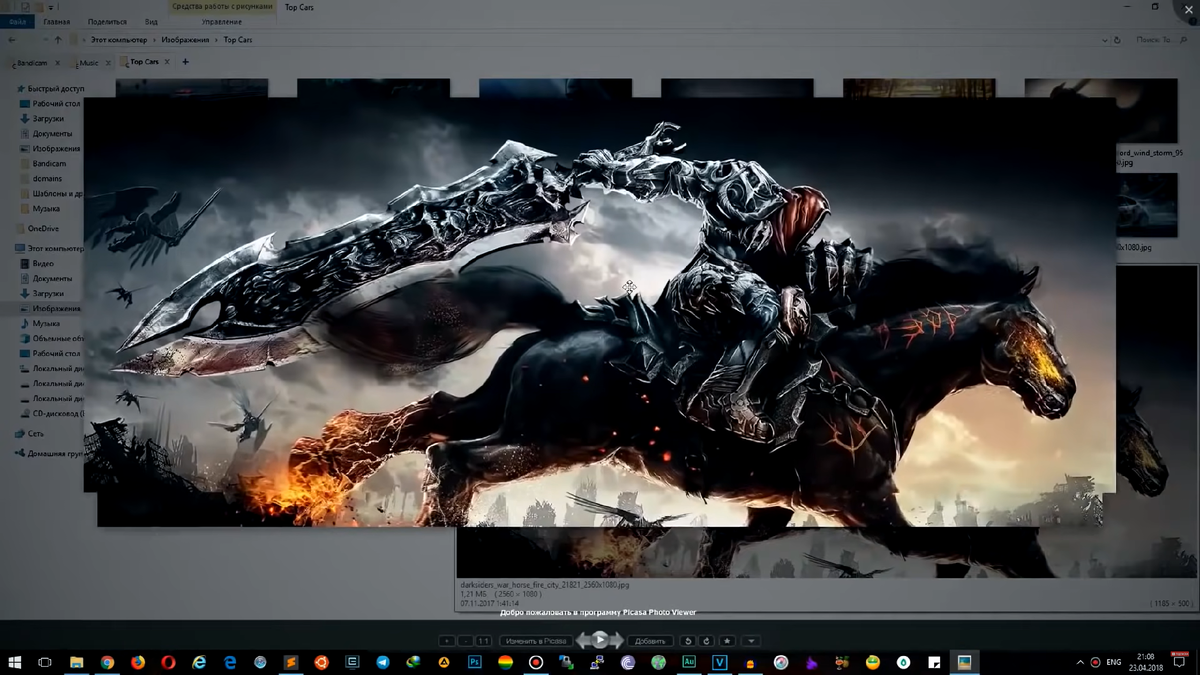Star the current photo as favorite
The width and height of the screenshot is (1200, 675).
pyautogui.click(x=727, y=641)
